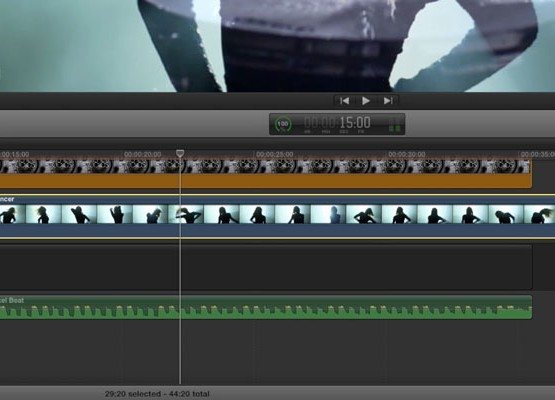Viewport: 555px width, 400px height.
Task: Click the Play button under the viewer
Action: pos(366,101)
